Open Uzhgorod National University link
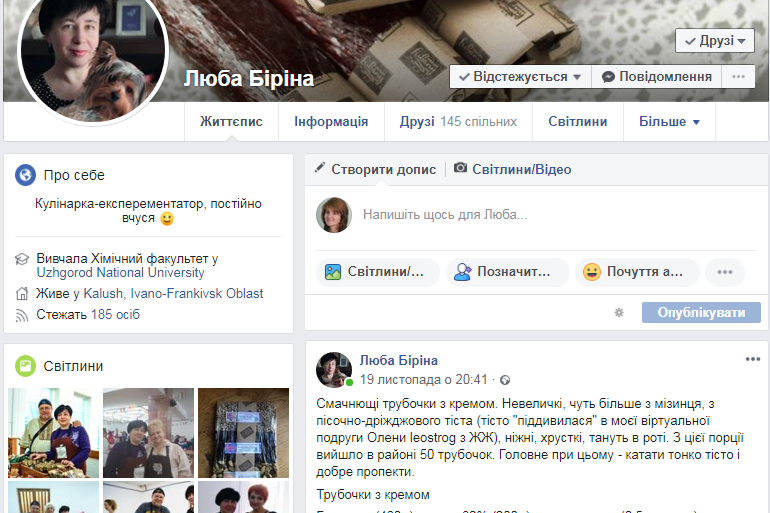This screenshot has width=770, height=513. [x=120, y=272]
